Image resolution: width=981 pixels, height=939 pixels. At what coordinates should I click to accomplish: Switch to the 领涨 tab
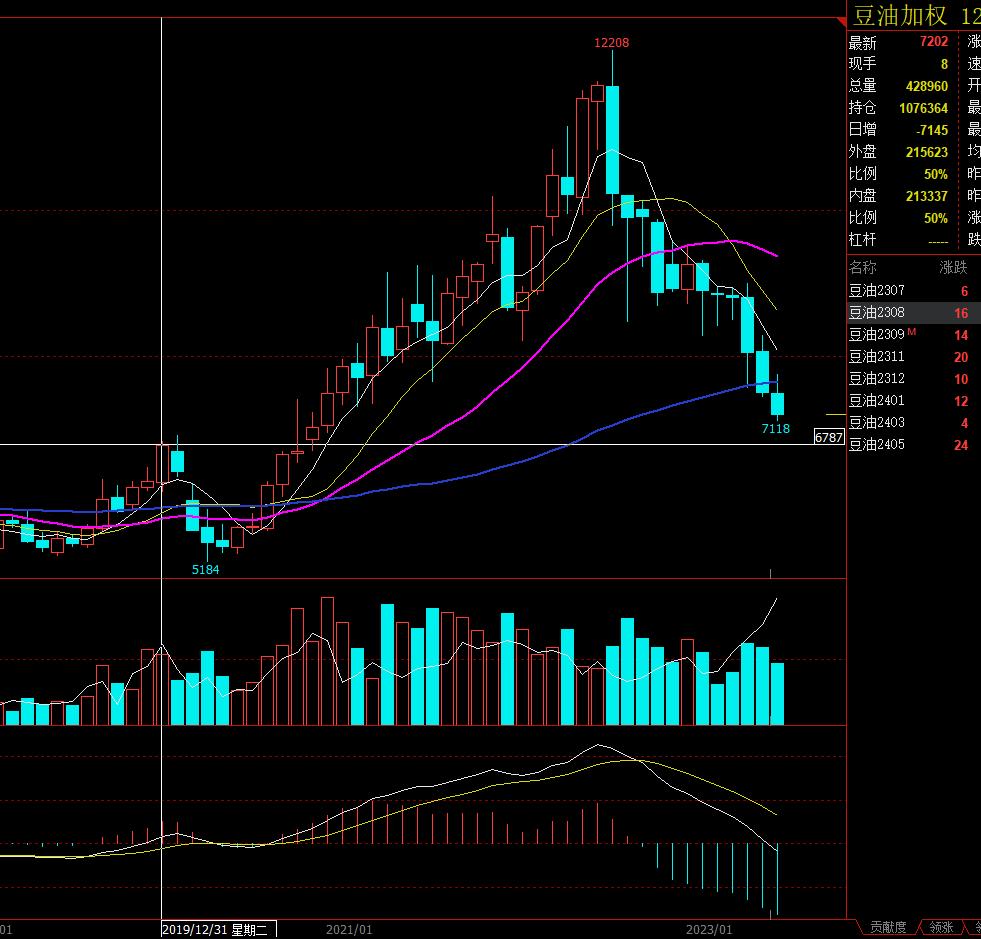click(x=939, y=928)
